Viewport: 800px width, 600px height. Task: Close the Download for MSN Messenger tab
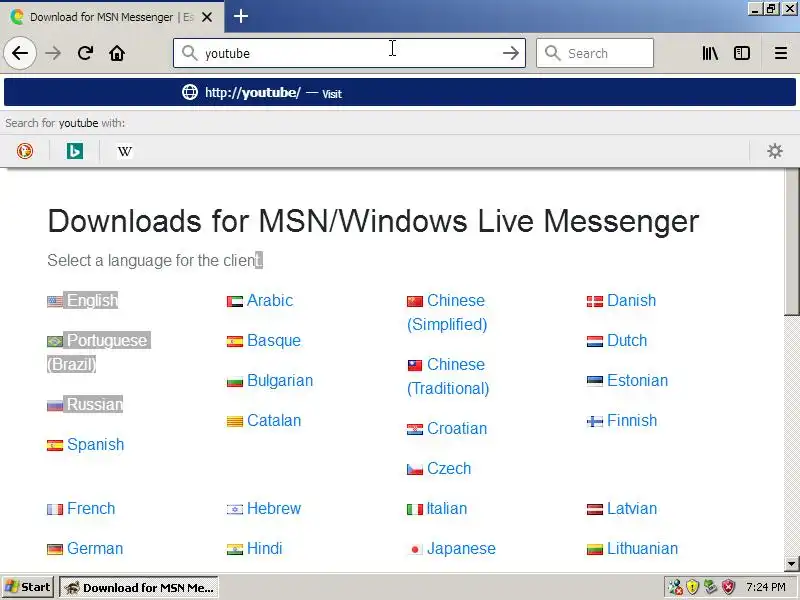tap(207, 17)
